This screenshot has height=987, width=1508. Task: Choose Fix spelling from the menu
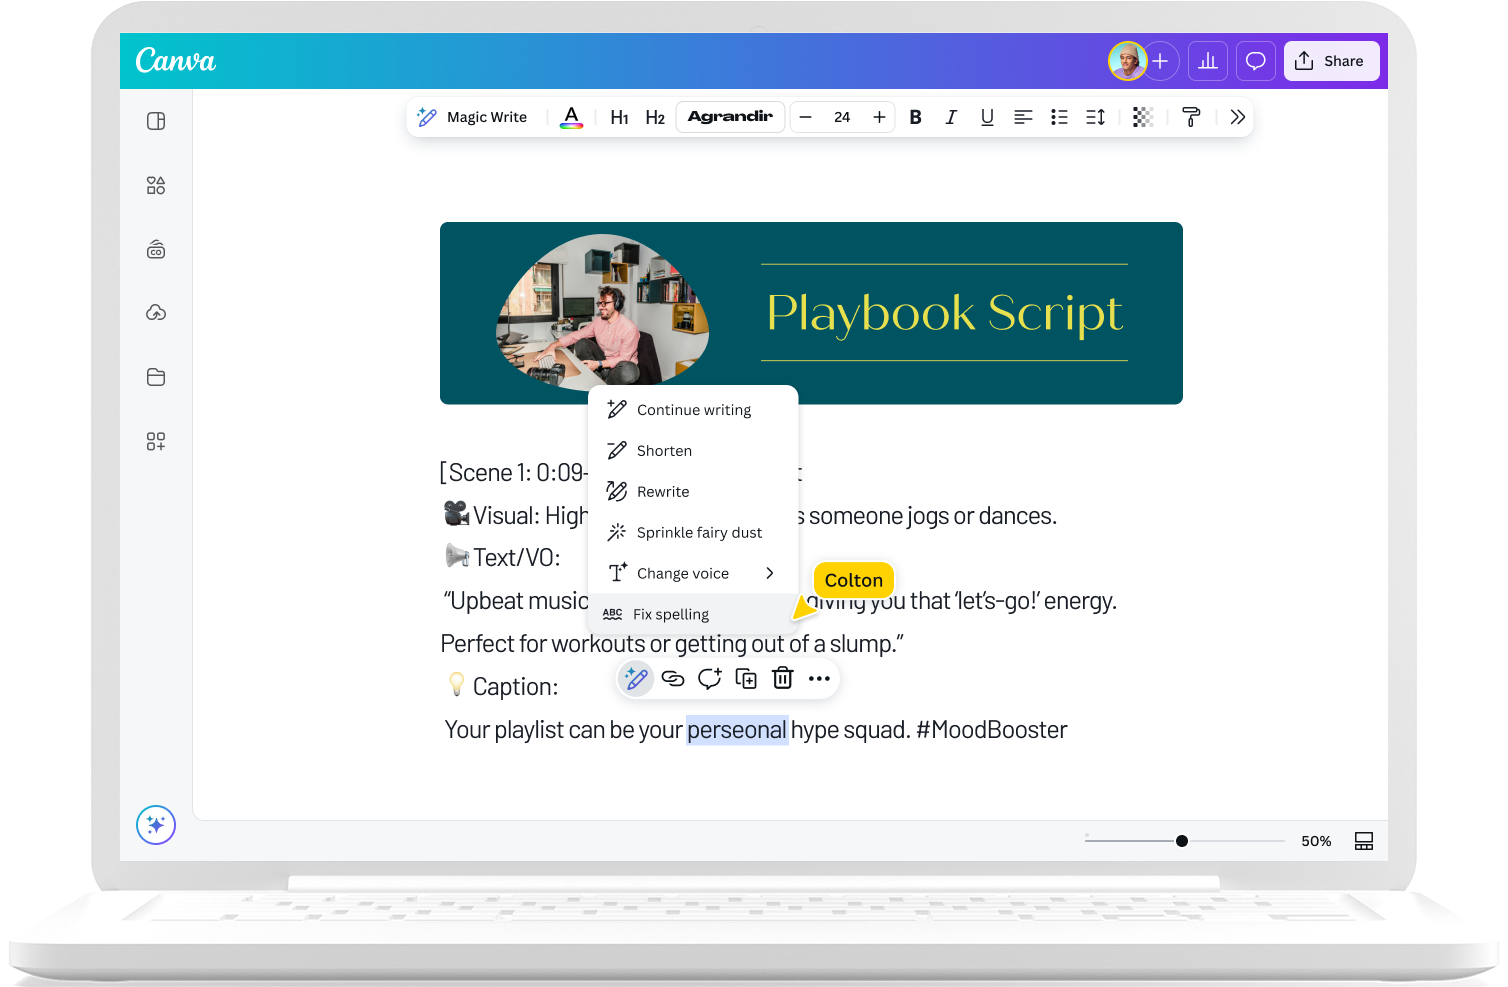coord(670,614)
